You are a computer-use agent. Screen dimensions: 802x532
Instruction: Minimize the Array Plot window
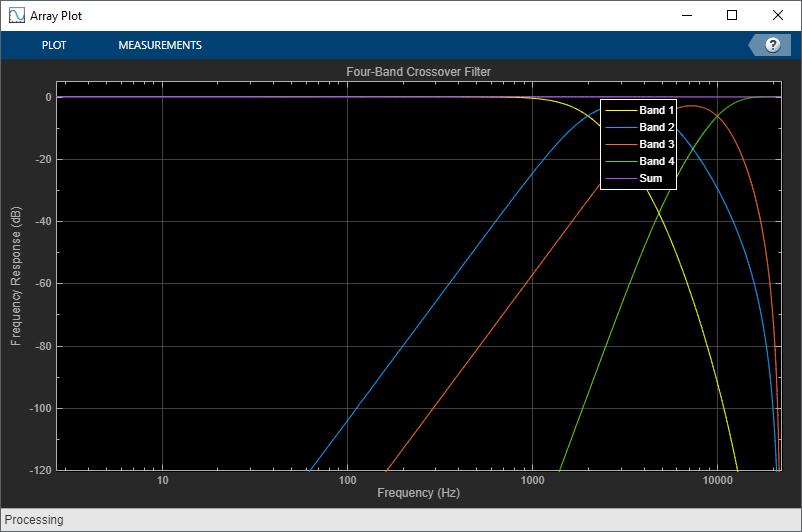[687, 15]
